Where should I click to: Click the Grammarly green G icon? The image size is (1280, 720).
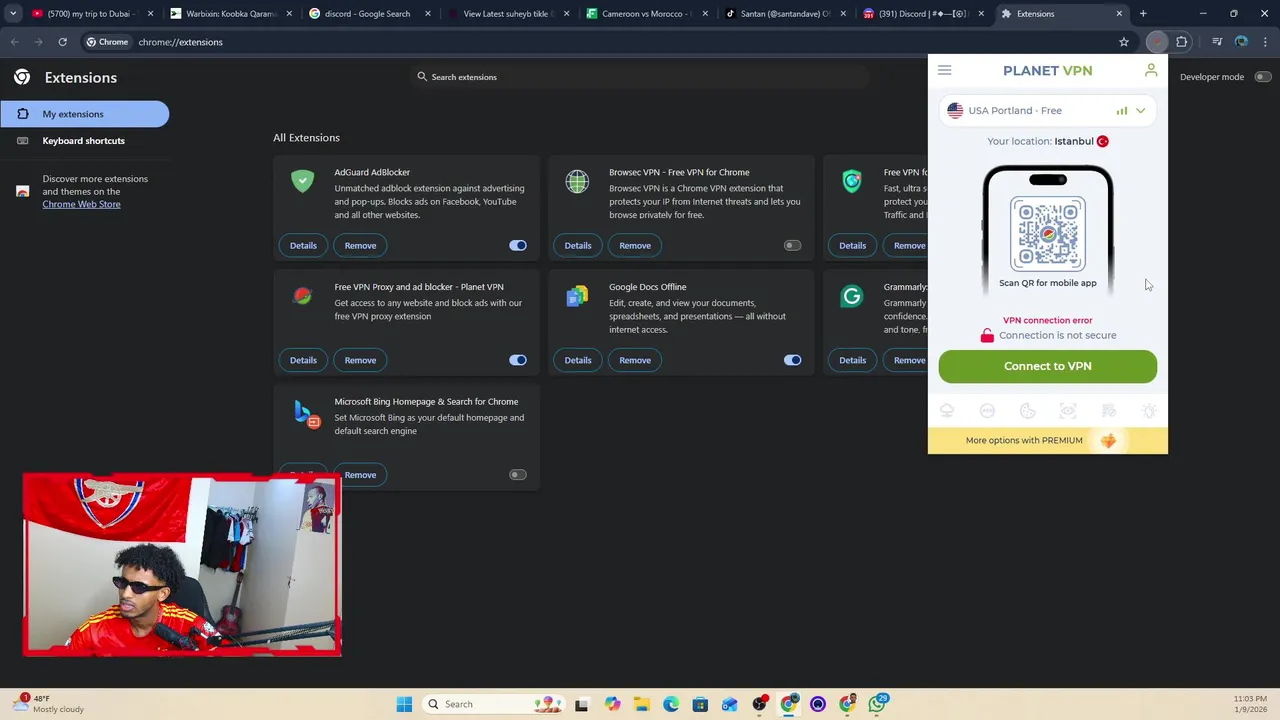pyautogui.click(x=852, y=296)
